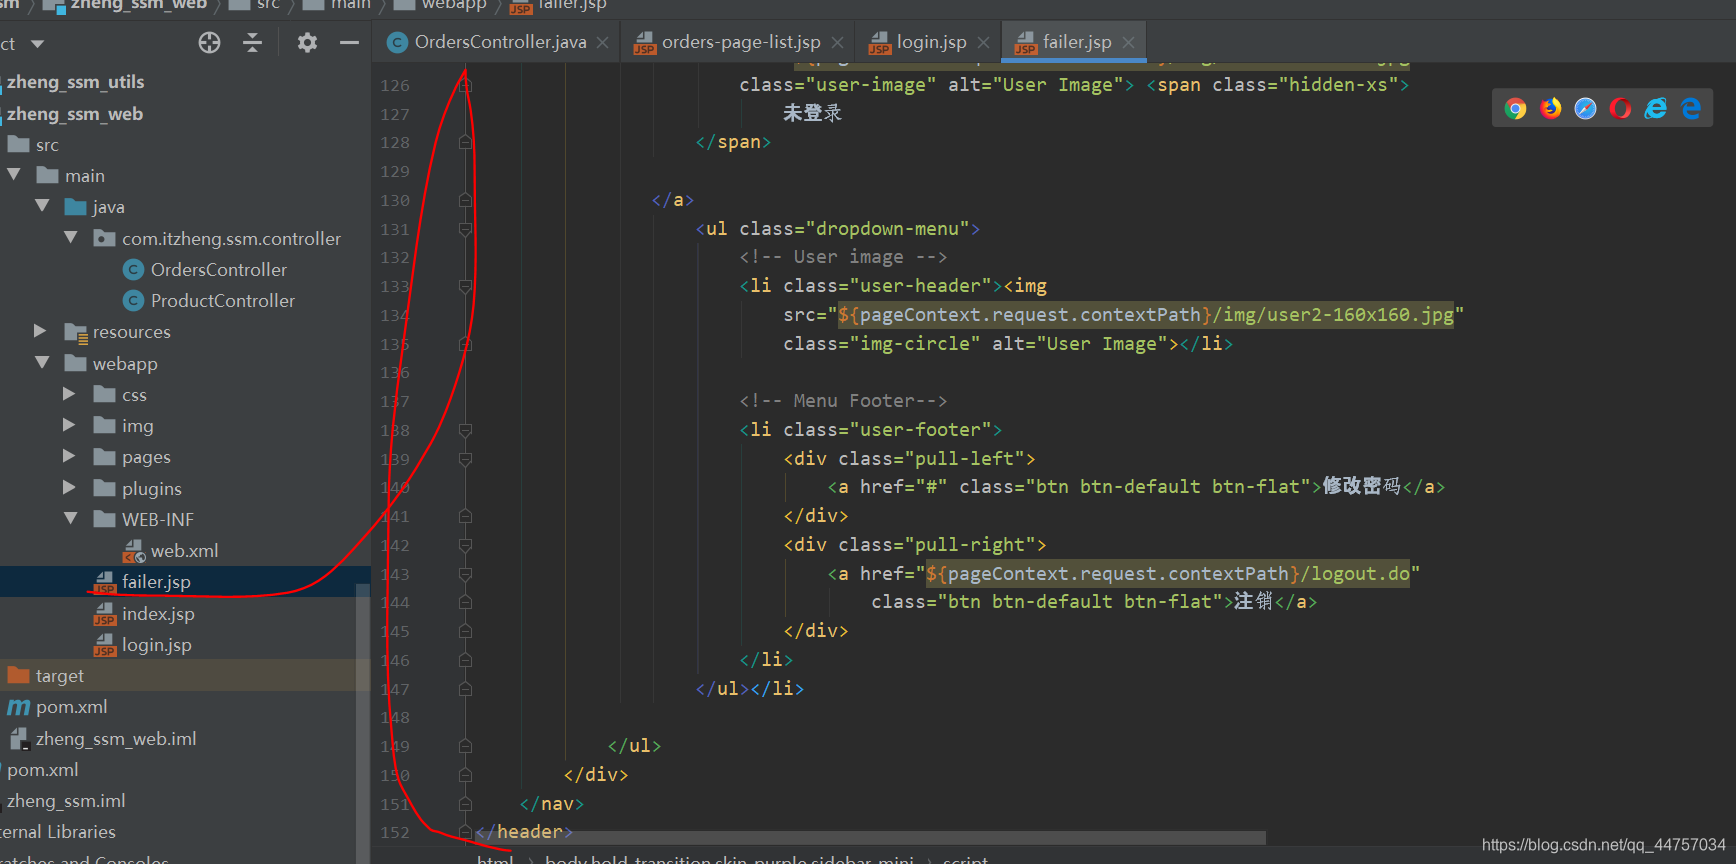The width and height of the screenshot is (1736, 864).
Task: Open project panel settings gear
Action: click(x=307, y=43)
